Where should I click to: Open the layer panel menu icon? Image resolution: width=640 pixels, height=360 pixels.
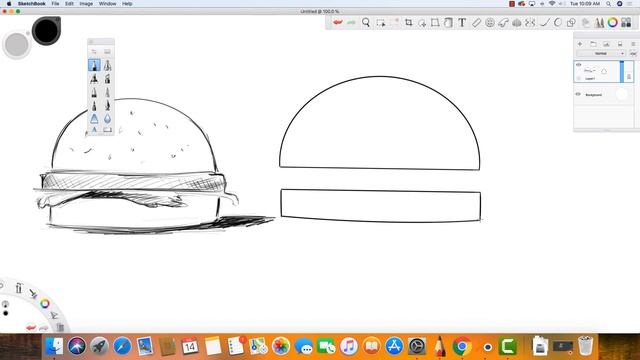point(633,44)
